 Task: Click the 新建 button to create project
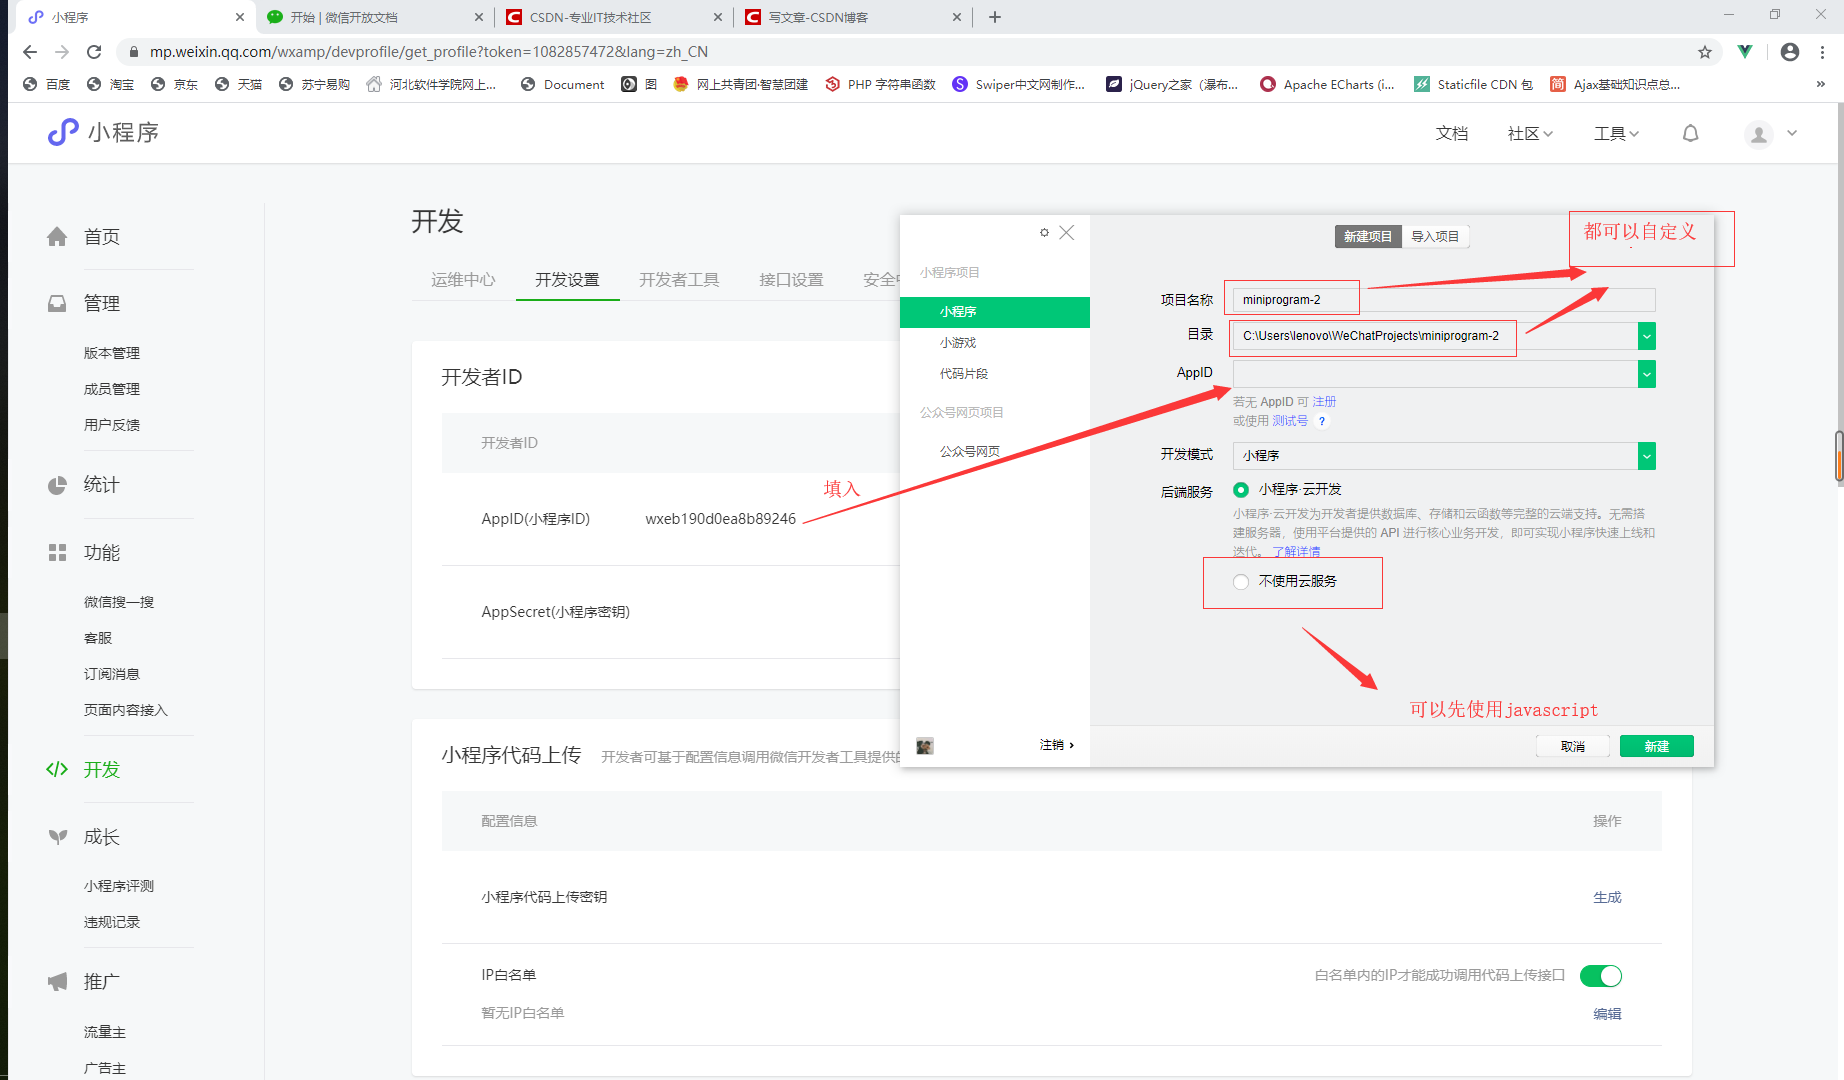pyautogui.click(x=1656, y=745)
